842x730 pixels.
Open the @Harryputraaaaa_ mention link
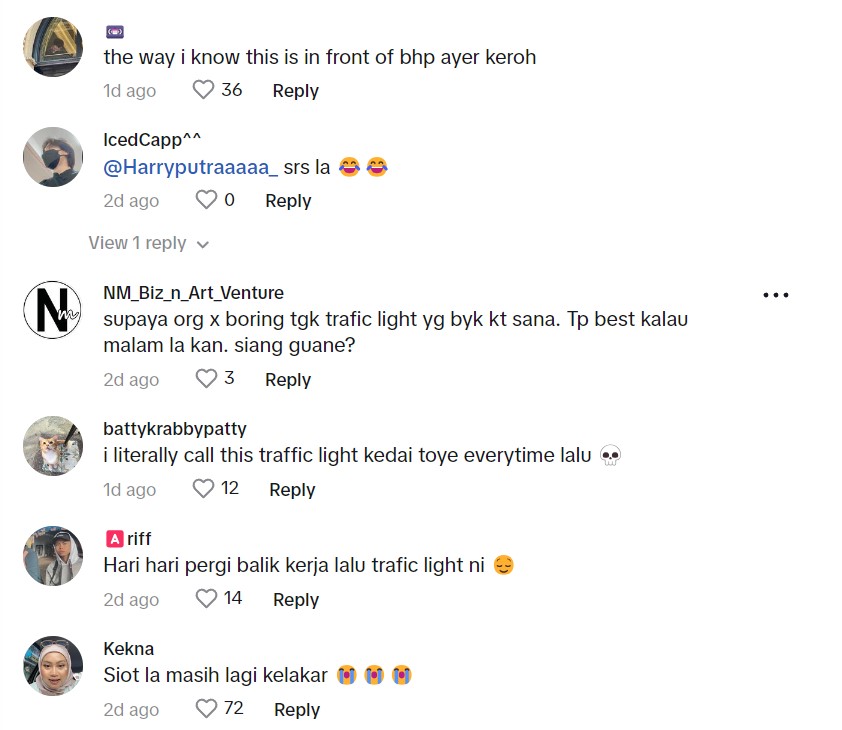(190, 167)
